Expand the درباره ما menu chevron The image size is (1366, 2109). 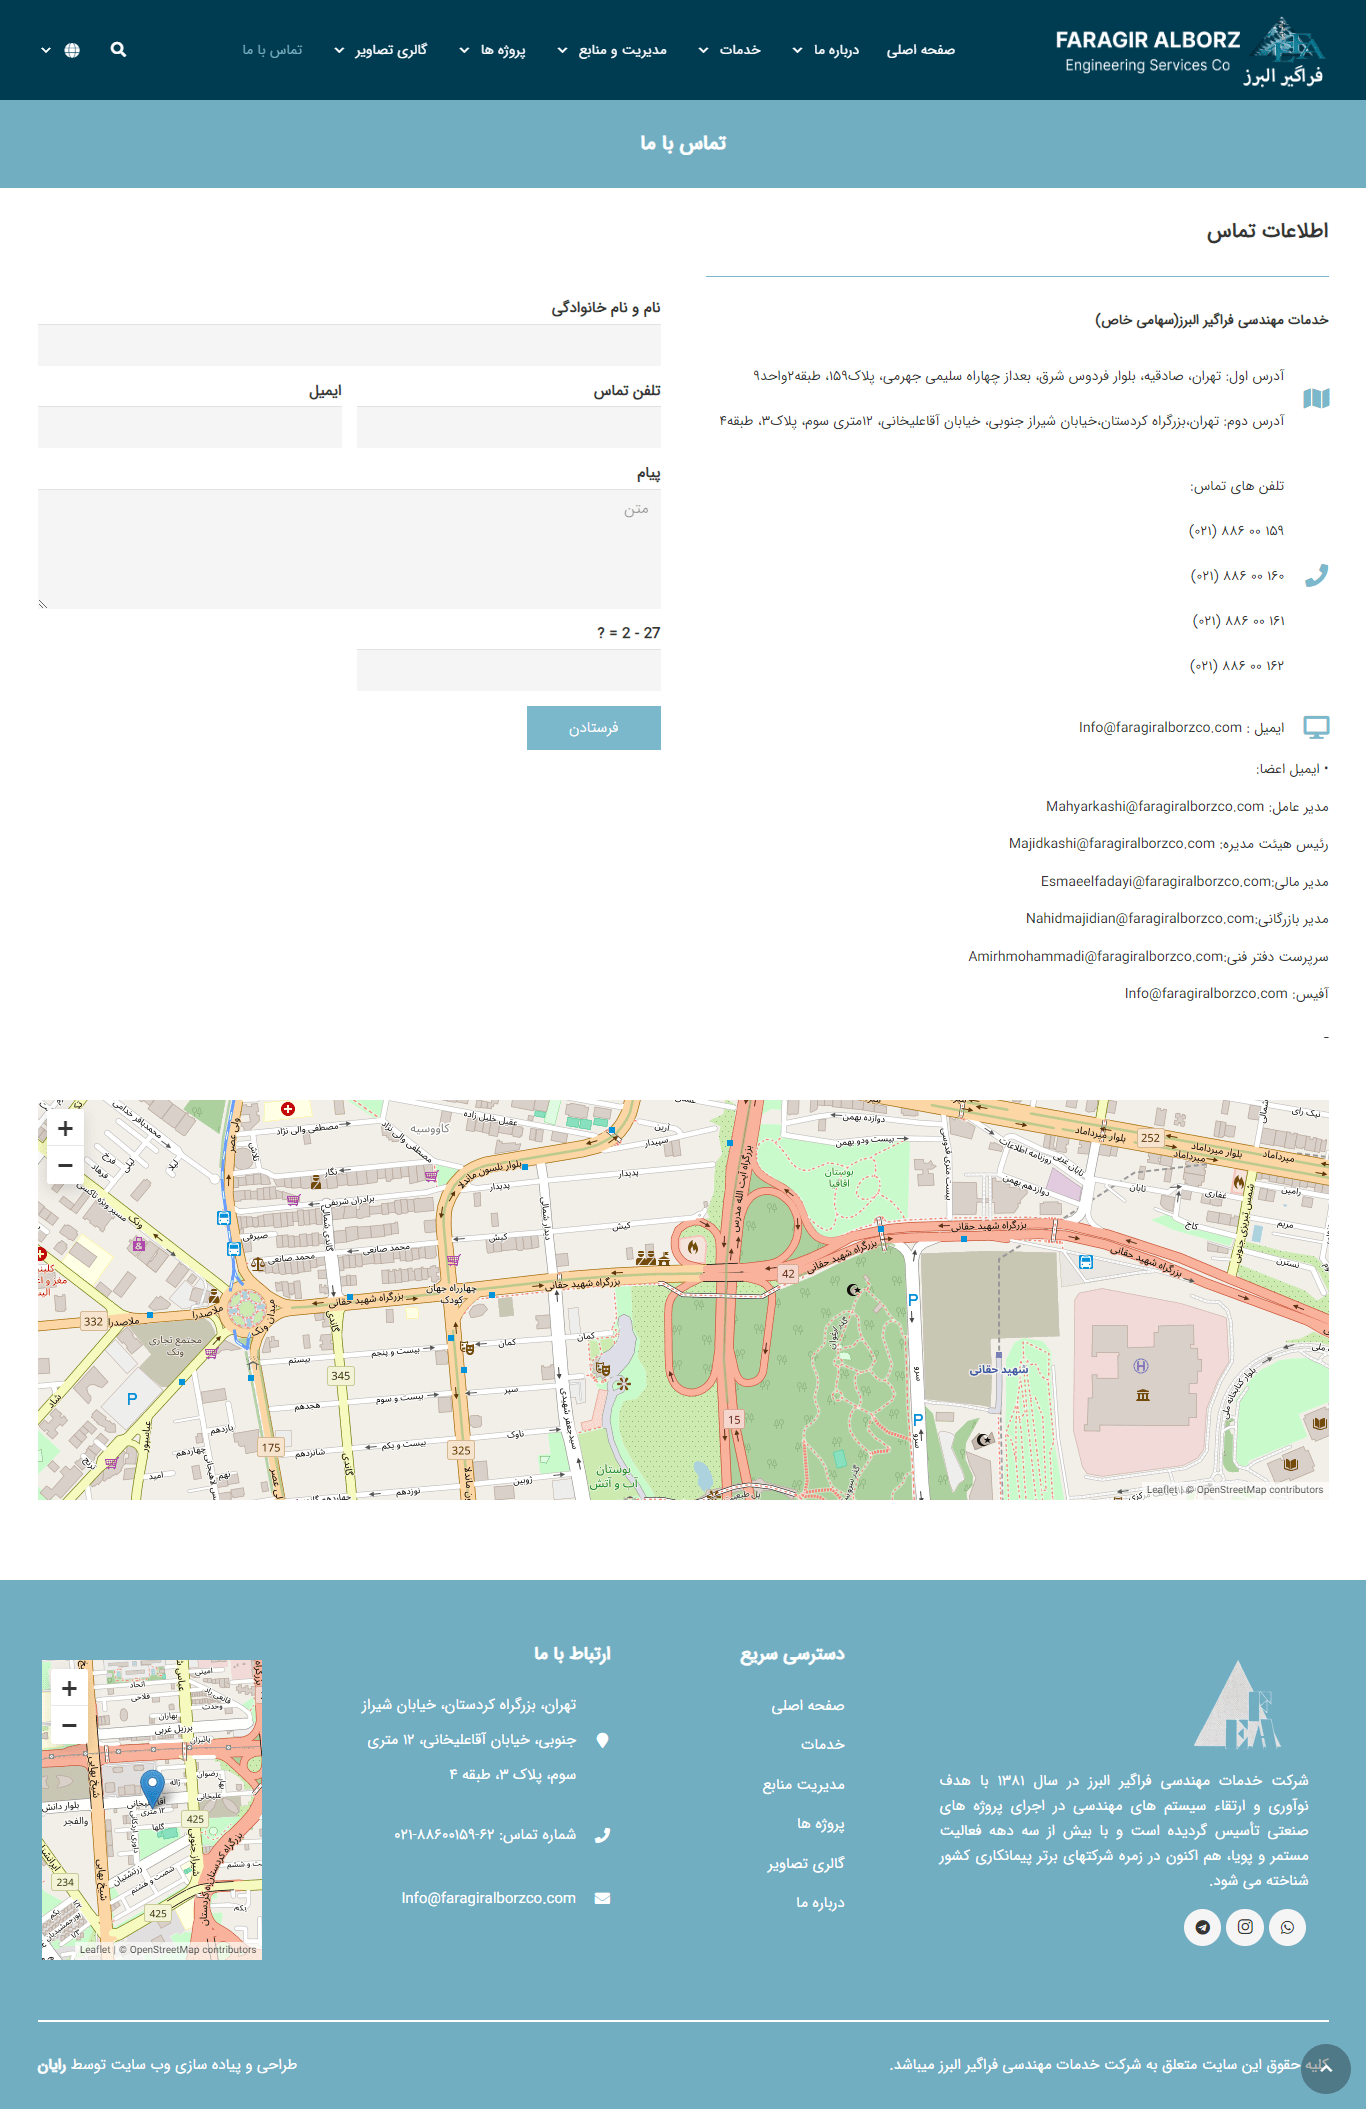(797, 50)
